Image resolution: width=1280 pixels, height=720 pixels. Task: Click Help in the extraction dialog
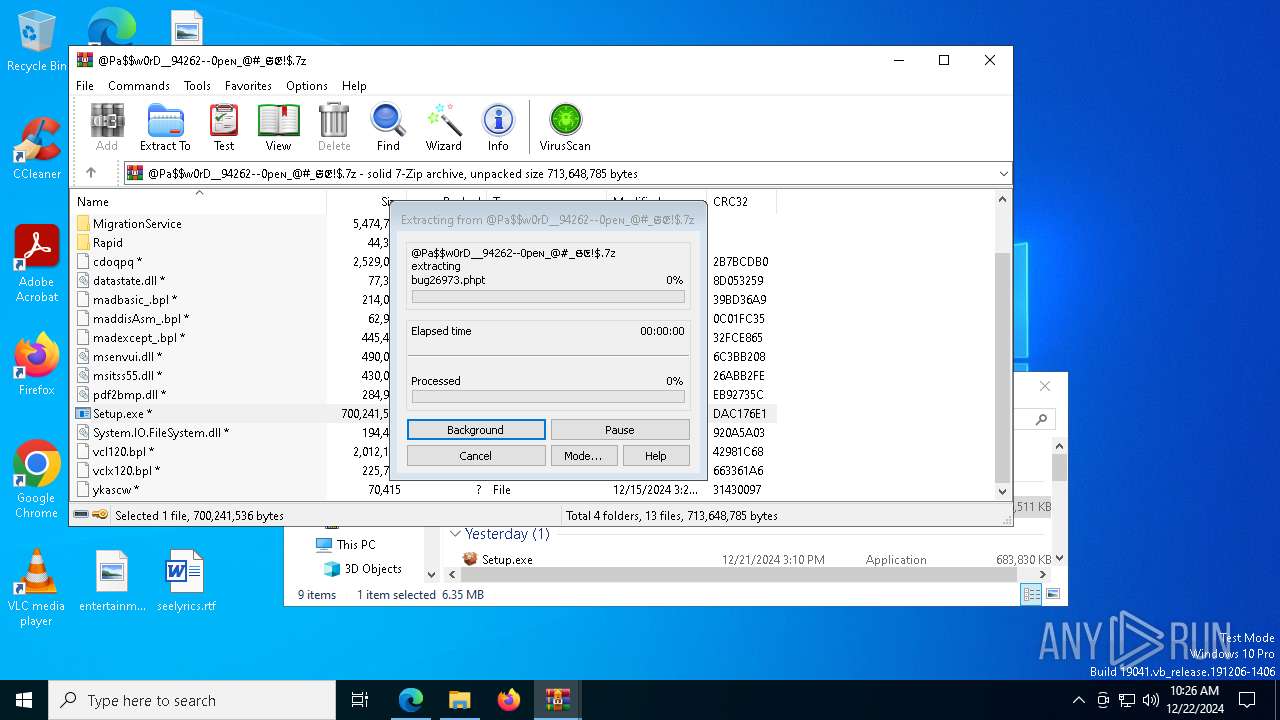656,456
